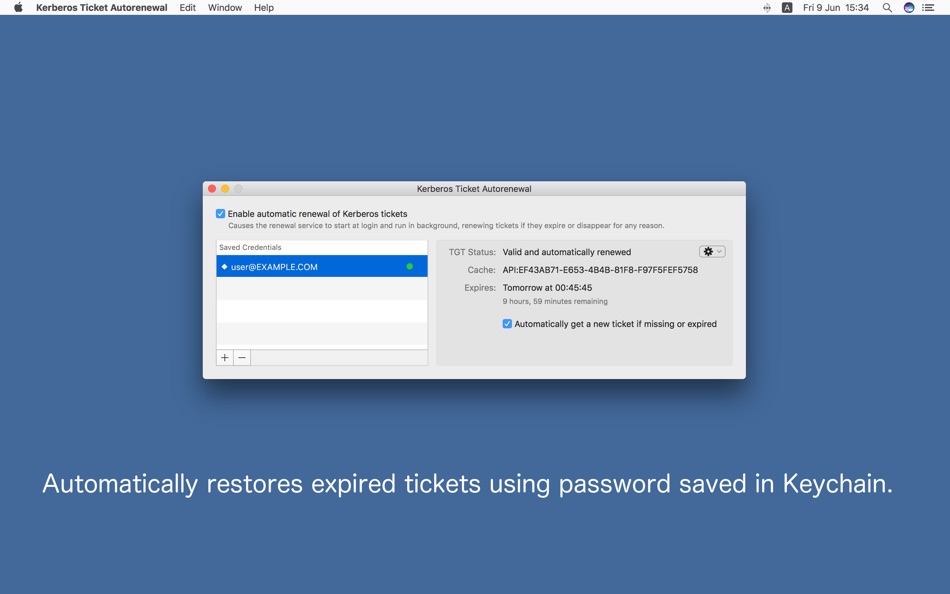Viewport: 950px width, 594px height.
Task: Open Kerberos Ticket Autorenewal app menu
Action: point(101,7)
